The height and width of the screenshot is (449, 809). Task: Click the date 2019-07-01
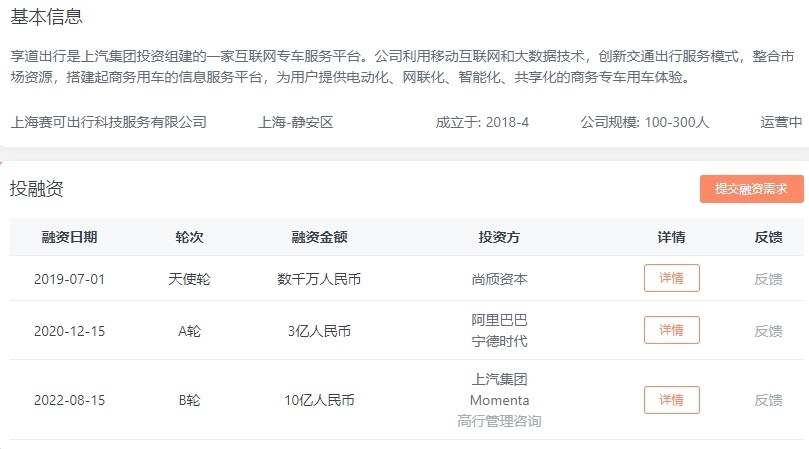pos(70,279)
